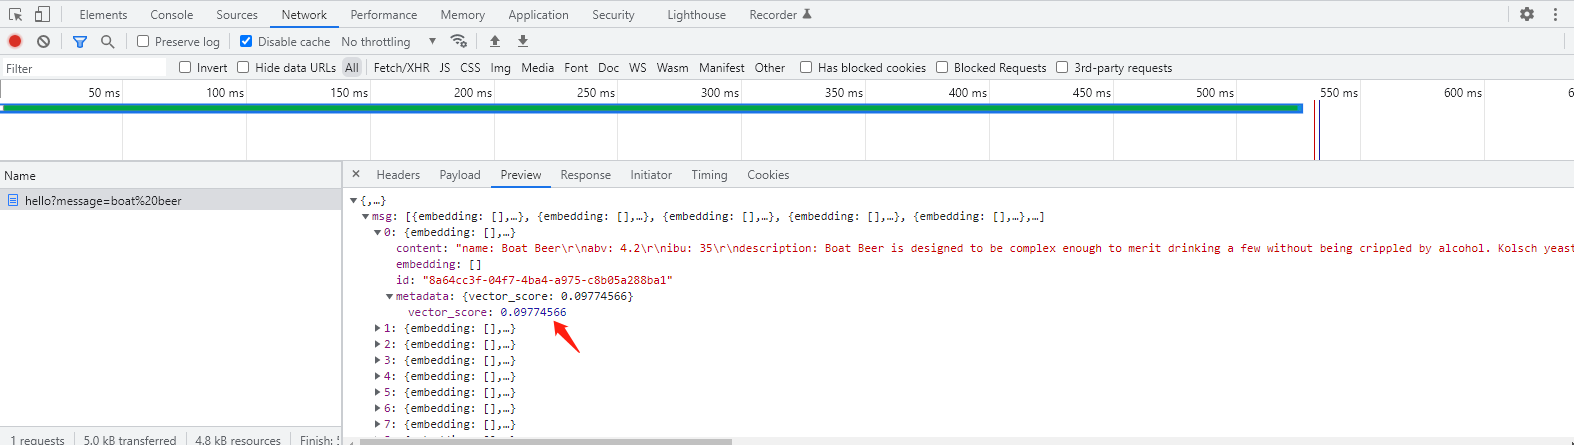Filter requests by Wasm type

pyautogui.click(x=672, y=67)
